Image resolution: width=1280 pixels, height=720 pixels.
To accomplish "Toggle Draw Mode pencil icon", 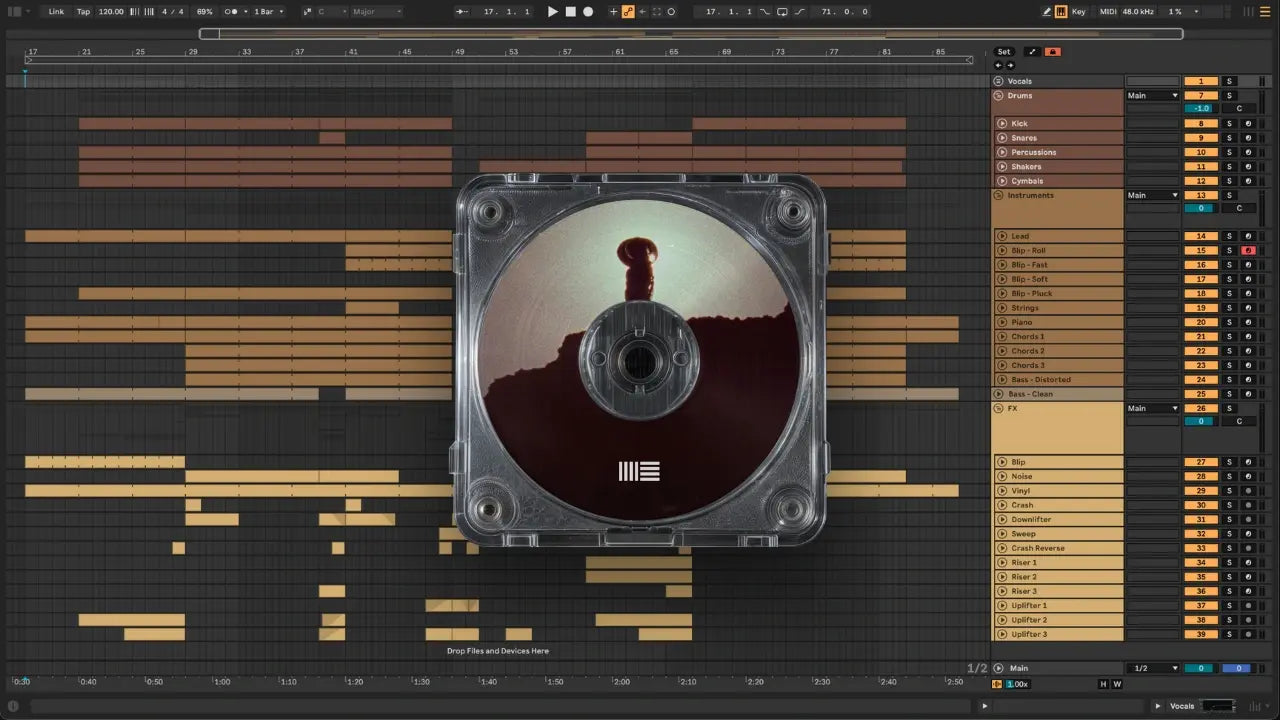I will click(1047, 12).
